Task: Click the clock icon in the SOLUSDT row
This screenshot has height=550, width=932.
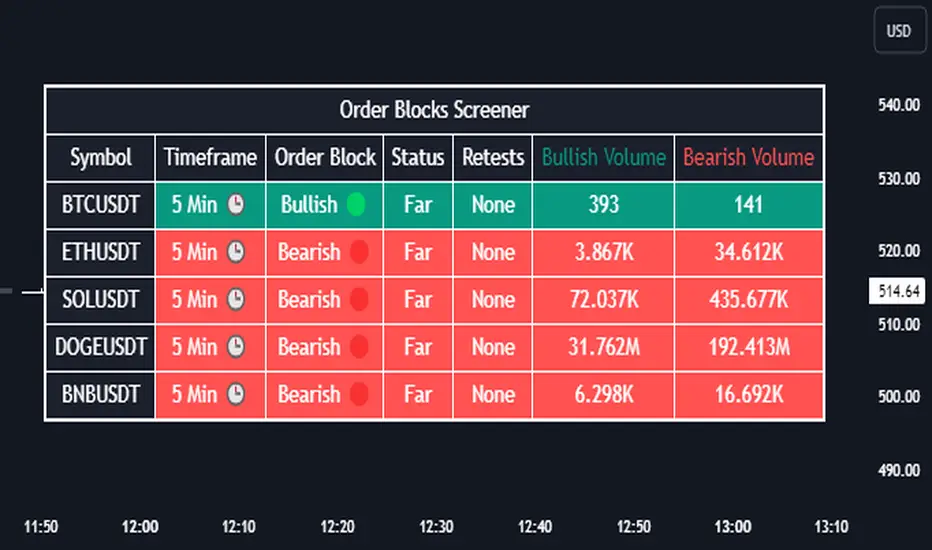Action: pyautogui.click(x=236, y=299)
